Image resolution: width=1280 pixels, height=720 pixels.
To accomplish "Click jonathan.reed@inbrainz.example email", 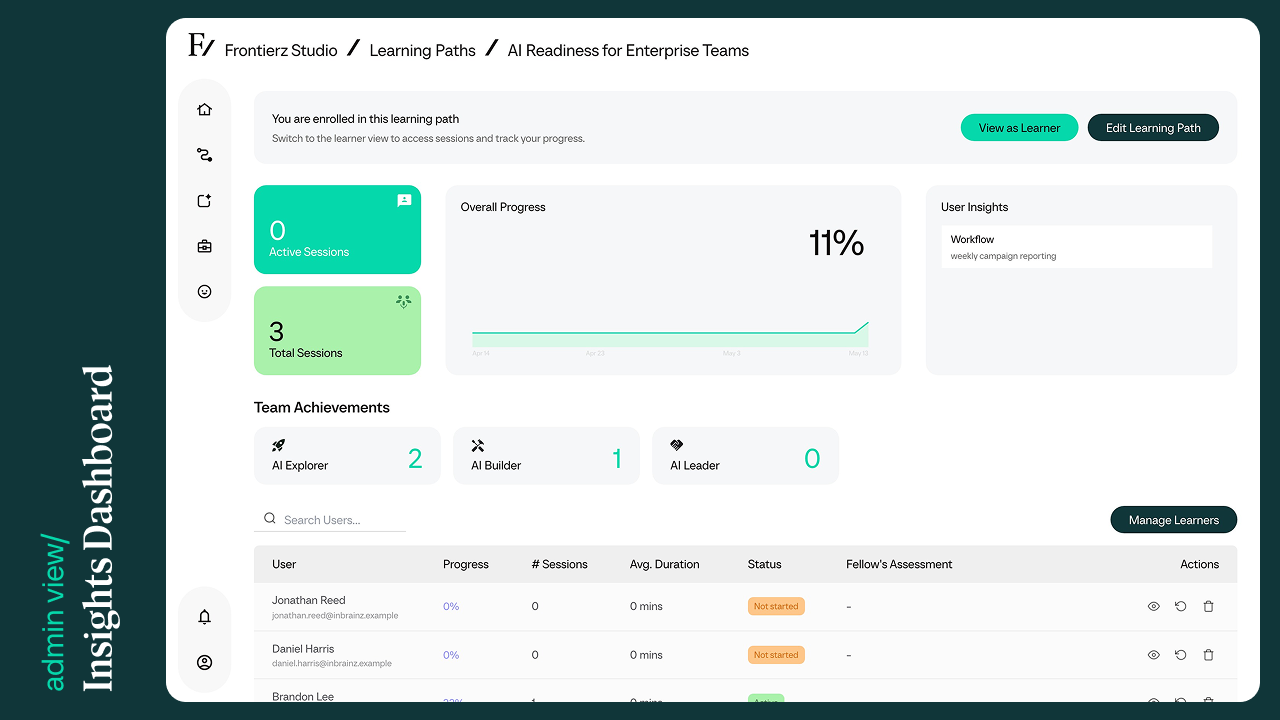I will click(x=334, y=616).
